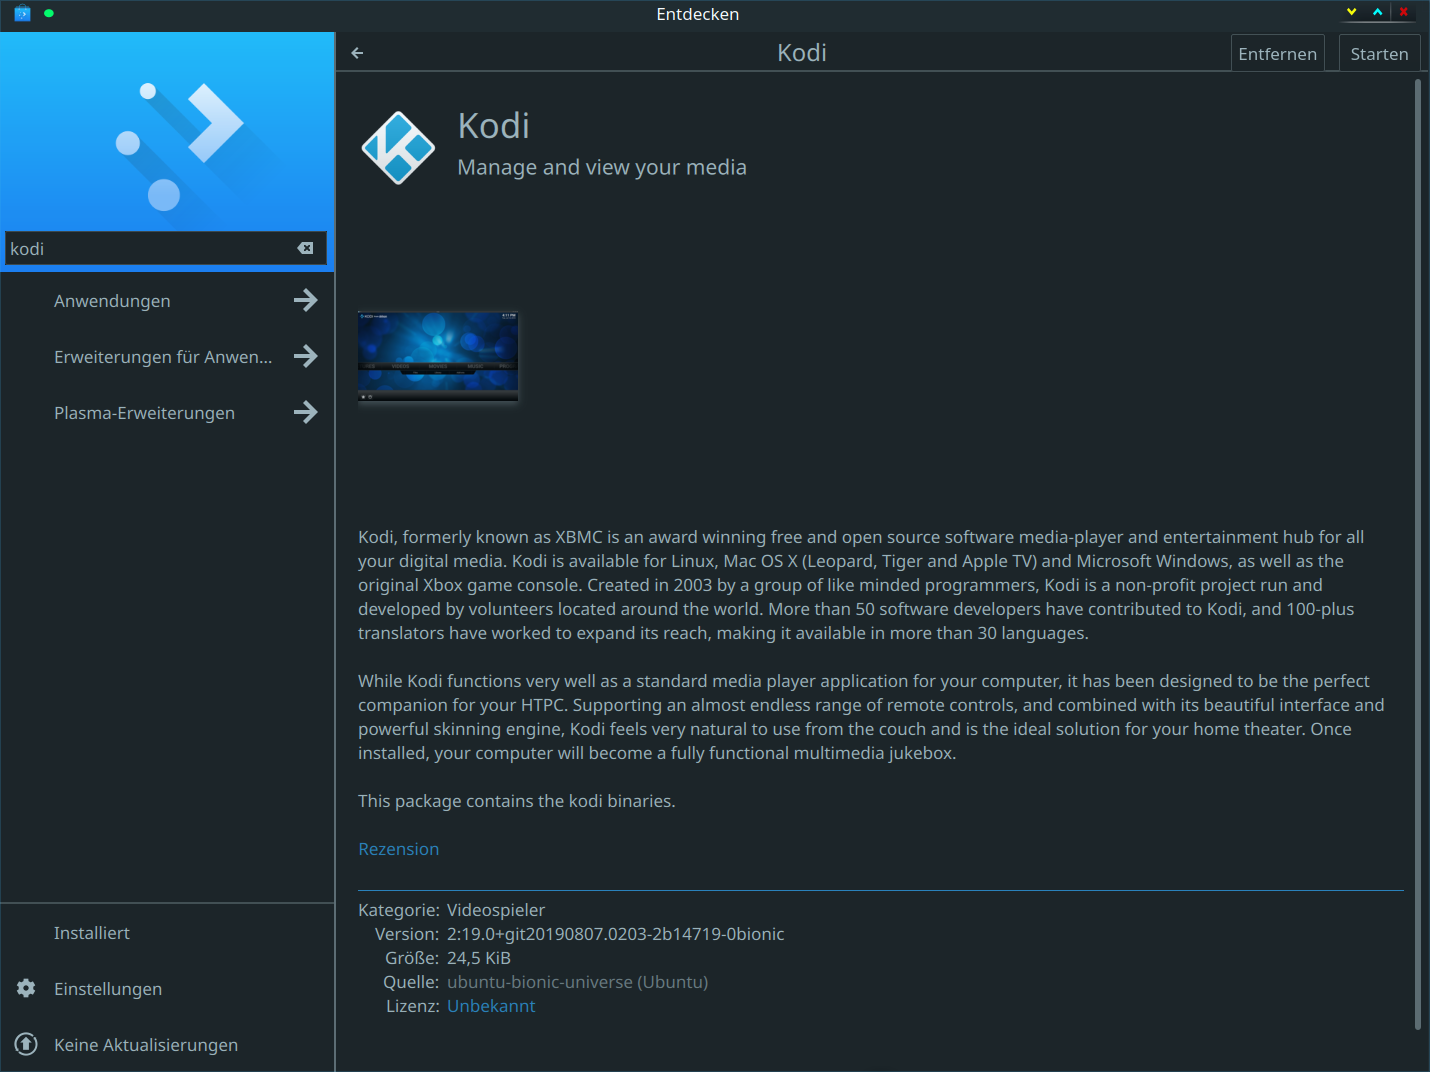Click the Unbekannt license link
The image size is (1430, 1072).
pos(491,1006)
